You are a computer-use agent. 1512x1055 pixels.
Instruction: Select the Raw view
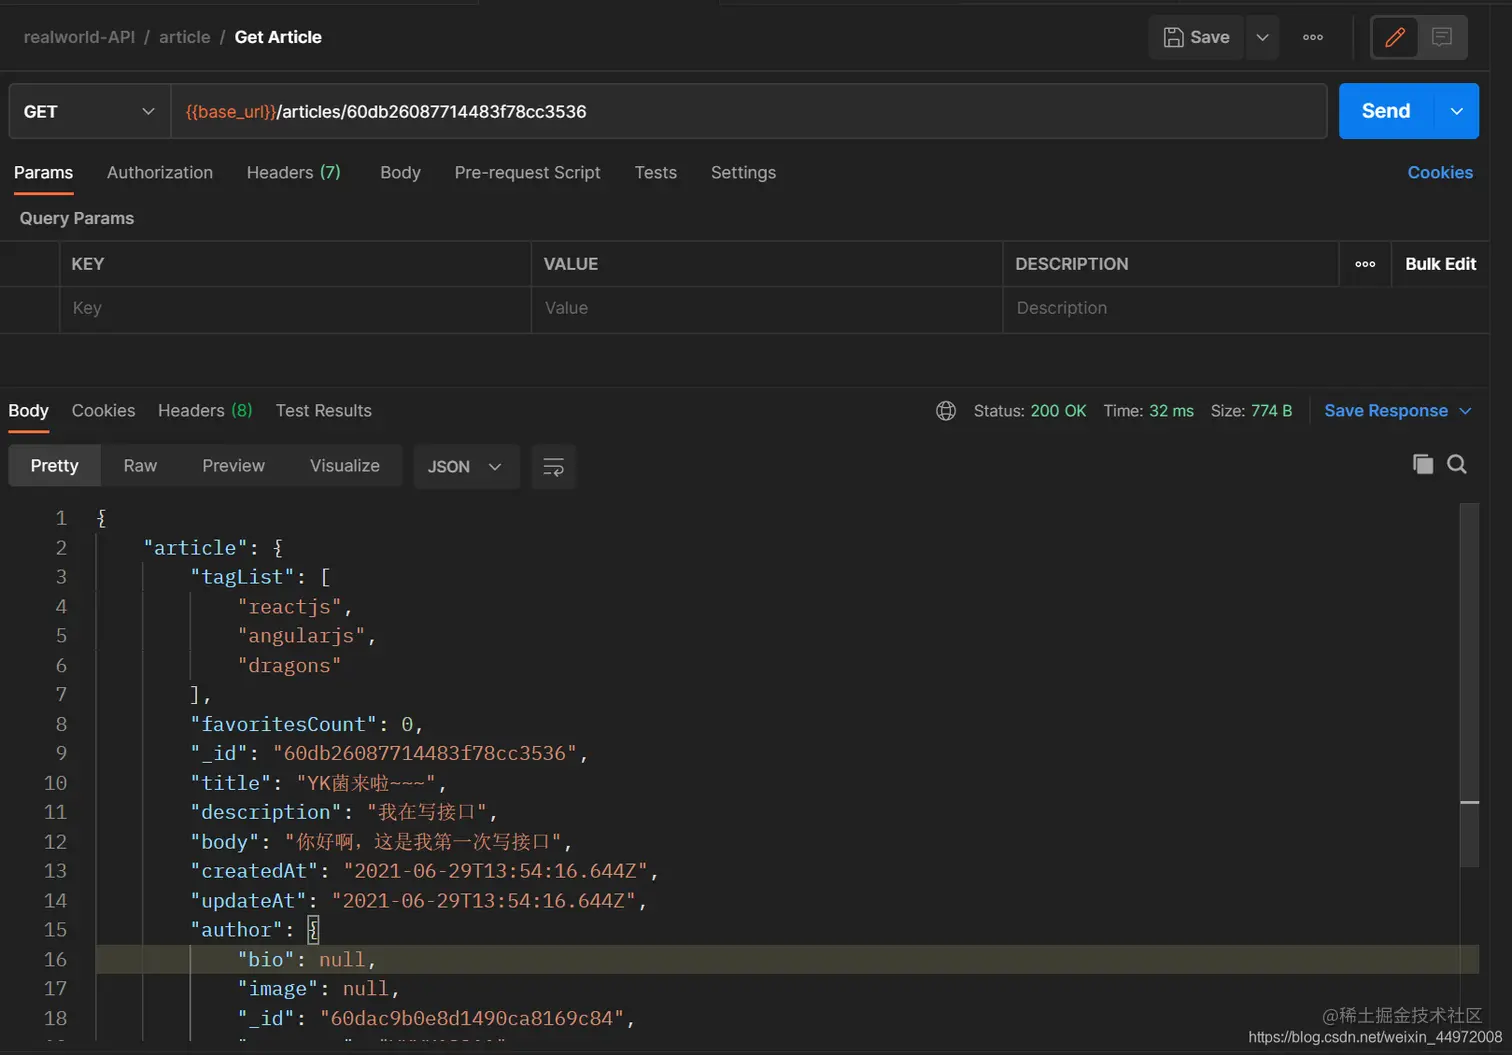tap(140, 466)
